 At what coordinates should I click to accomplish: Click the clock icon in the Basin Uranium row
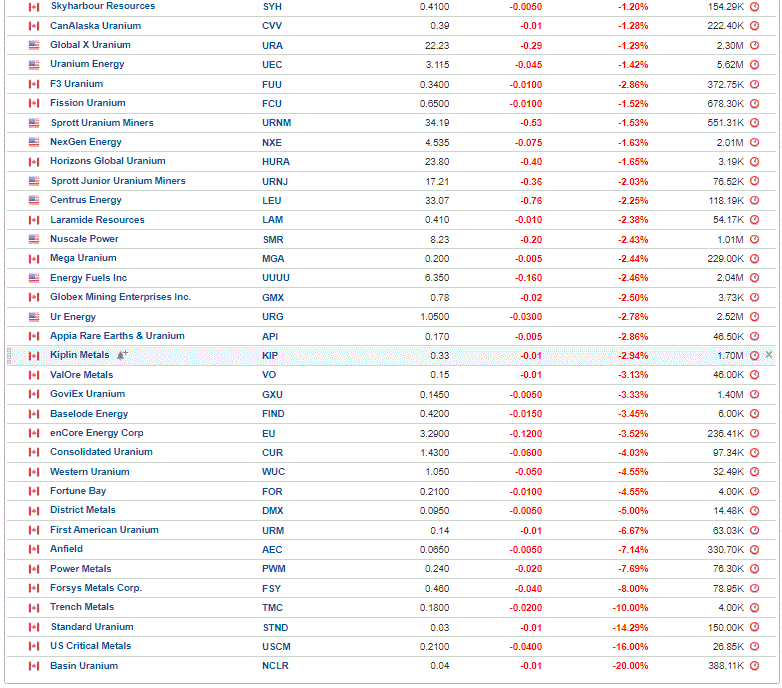click(755, 666)
